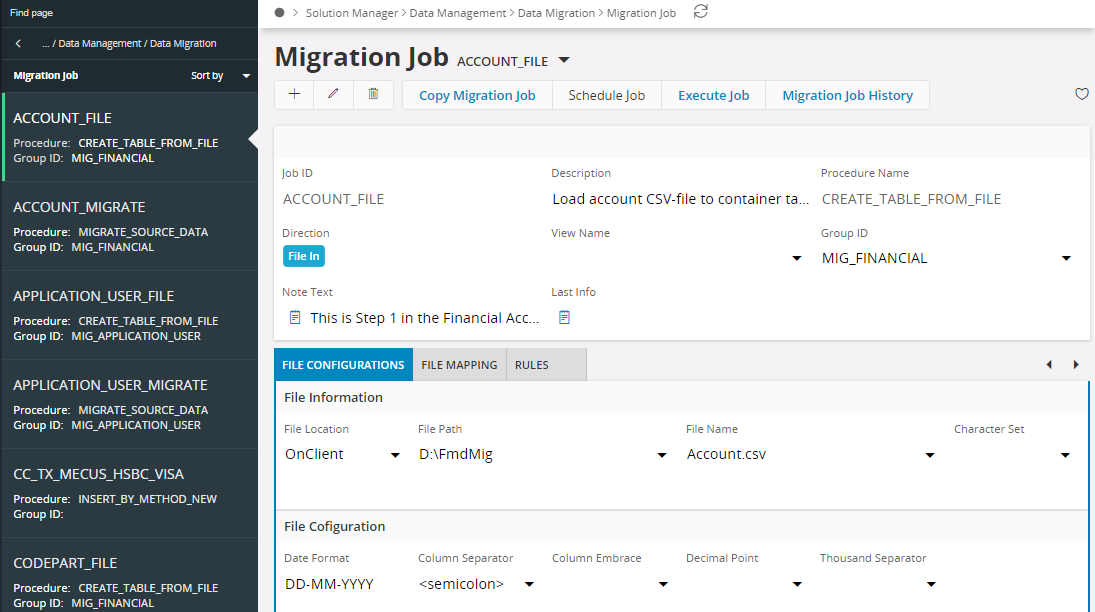Open the Column Separator dropdown
The image size is (1095, 612).
click(x=529, y=584)
